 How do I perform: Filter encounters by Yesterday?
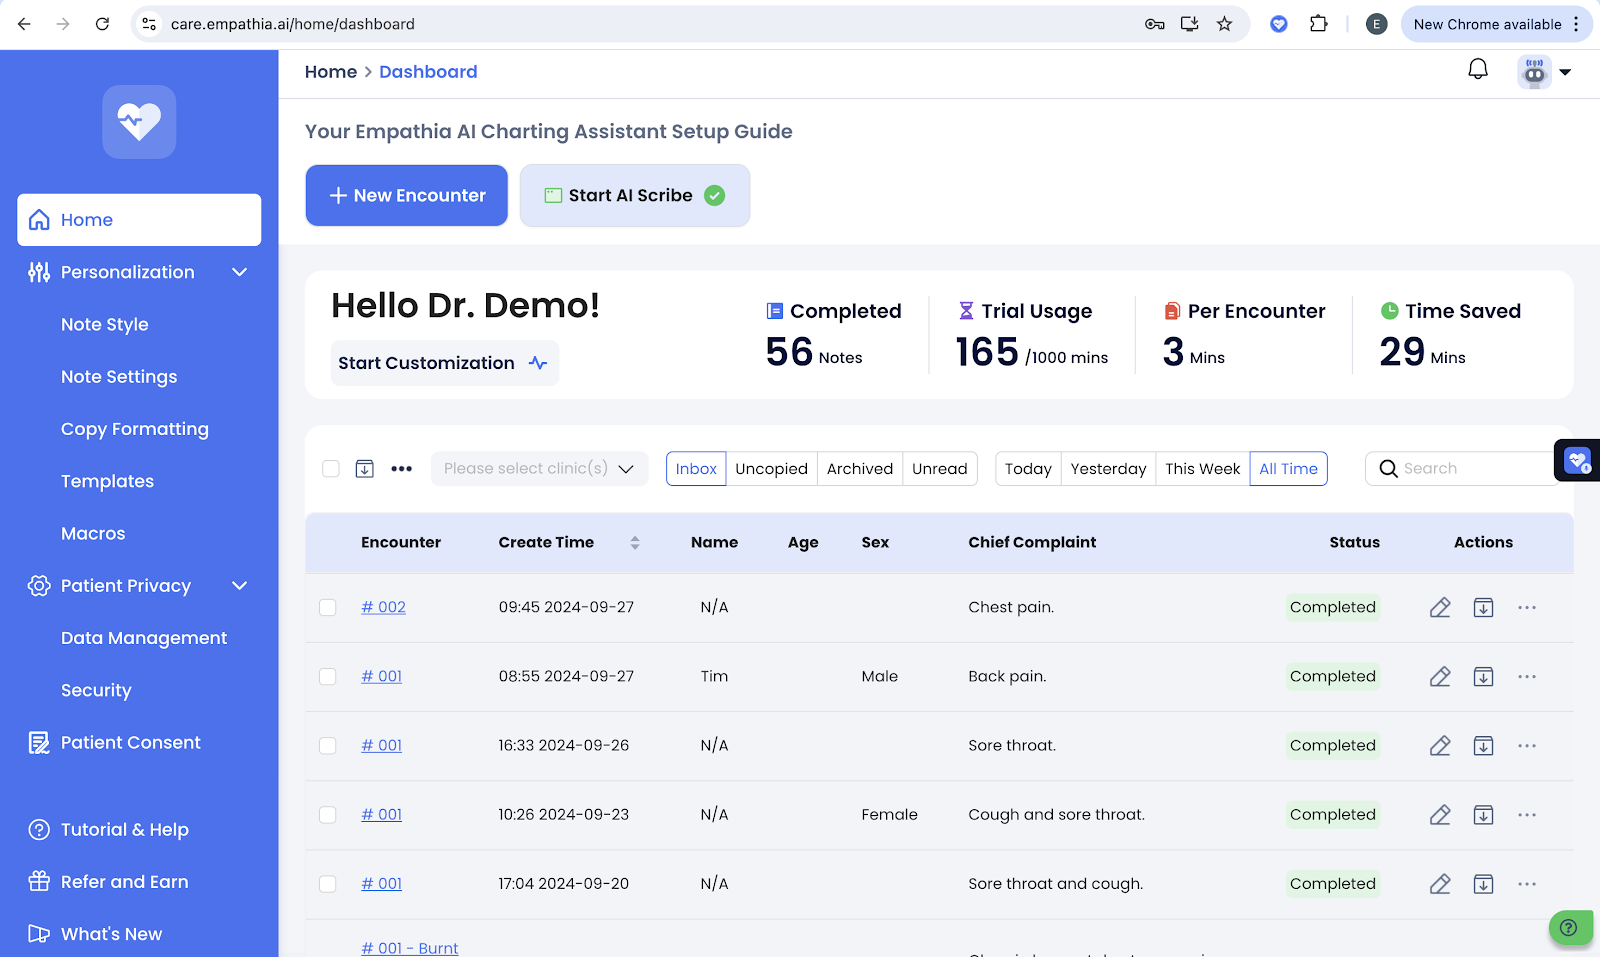pyautogui.click(x=1108, y=468)
